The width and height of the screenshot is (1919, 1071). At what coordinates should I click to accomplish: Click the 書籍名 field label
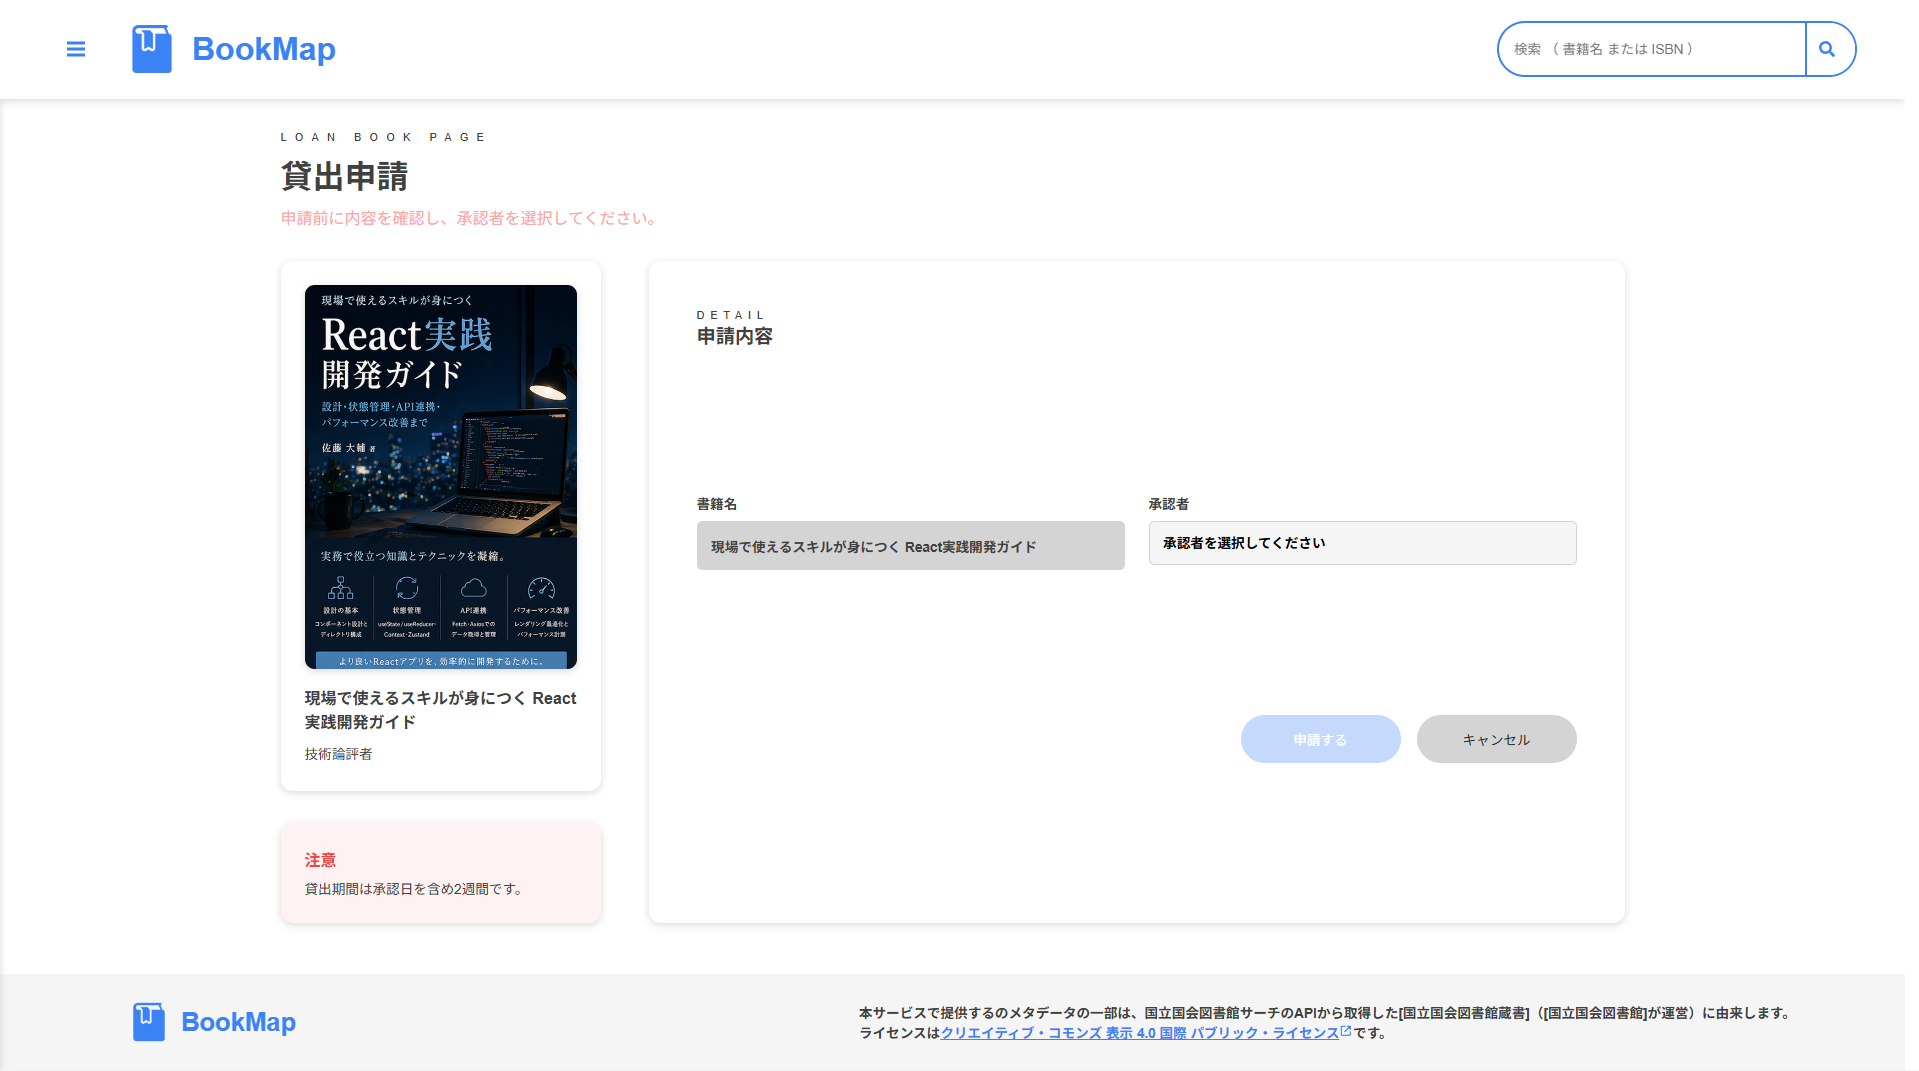(x=717, y=504)
